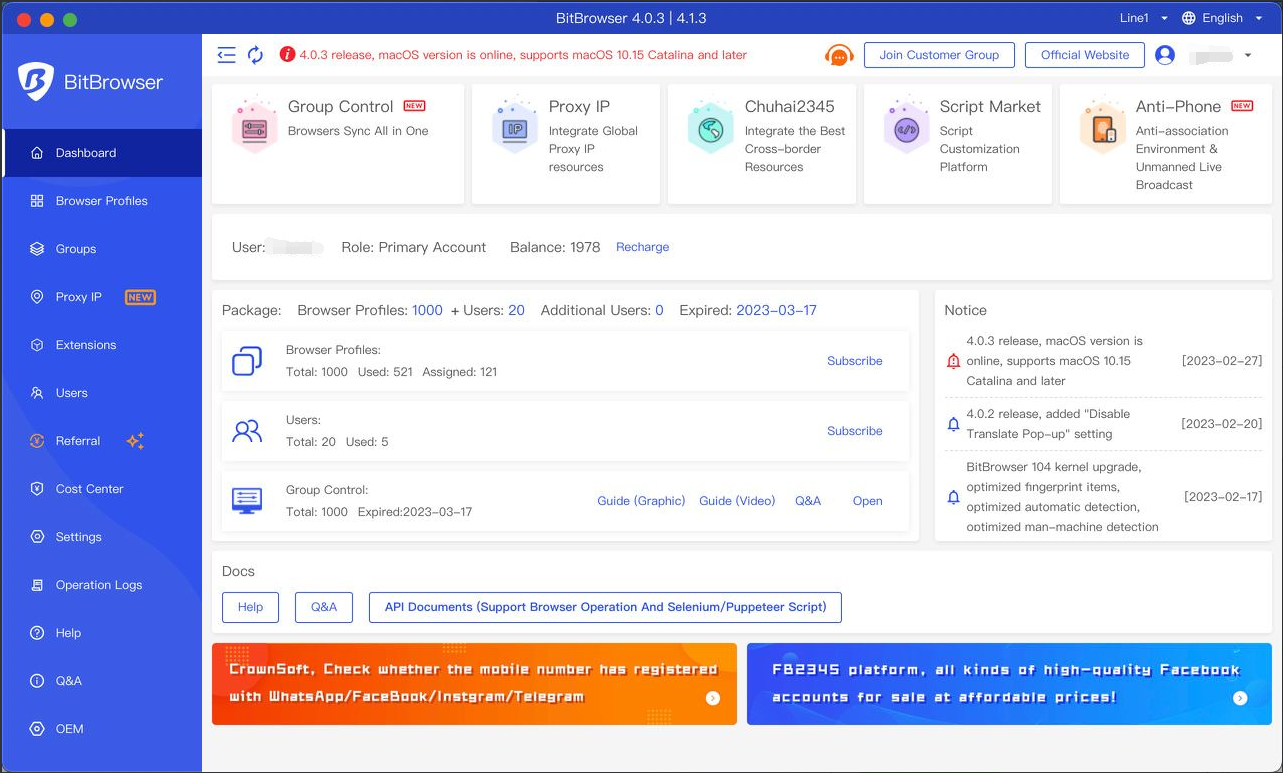Open OEM in sidebar
1283x773 pixels.
102,729
